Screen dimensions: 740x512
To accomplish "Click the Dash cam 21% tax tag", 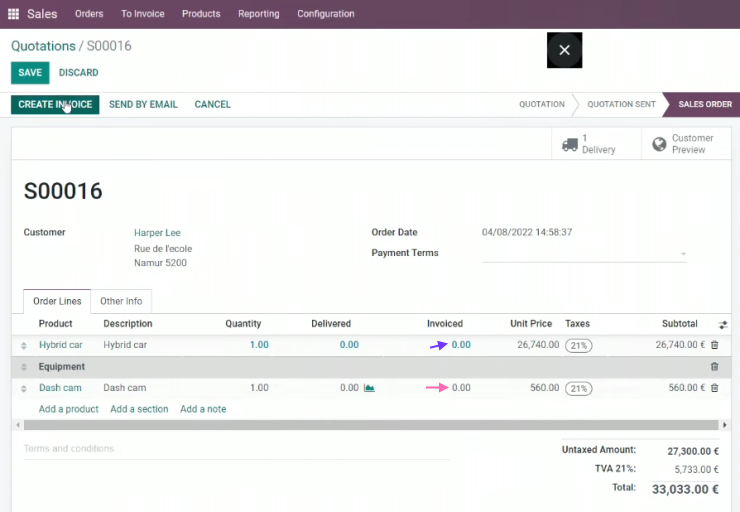I will (579, 389).
